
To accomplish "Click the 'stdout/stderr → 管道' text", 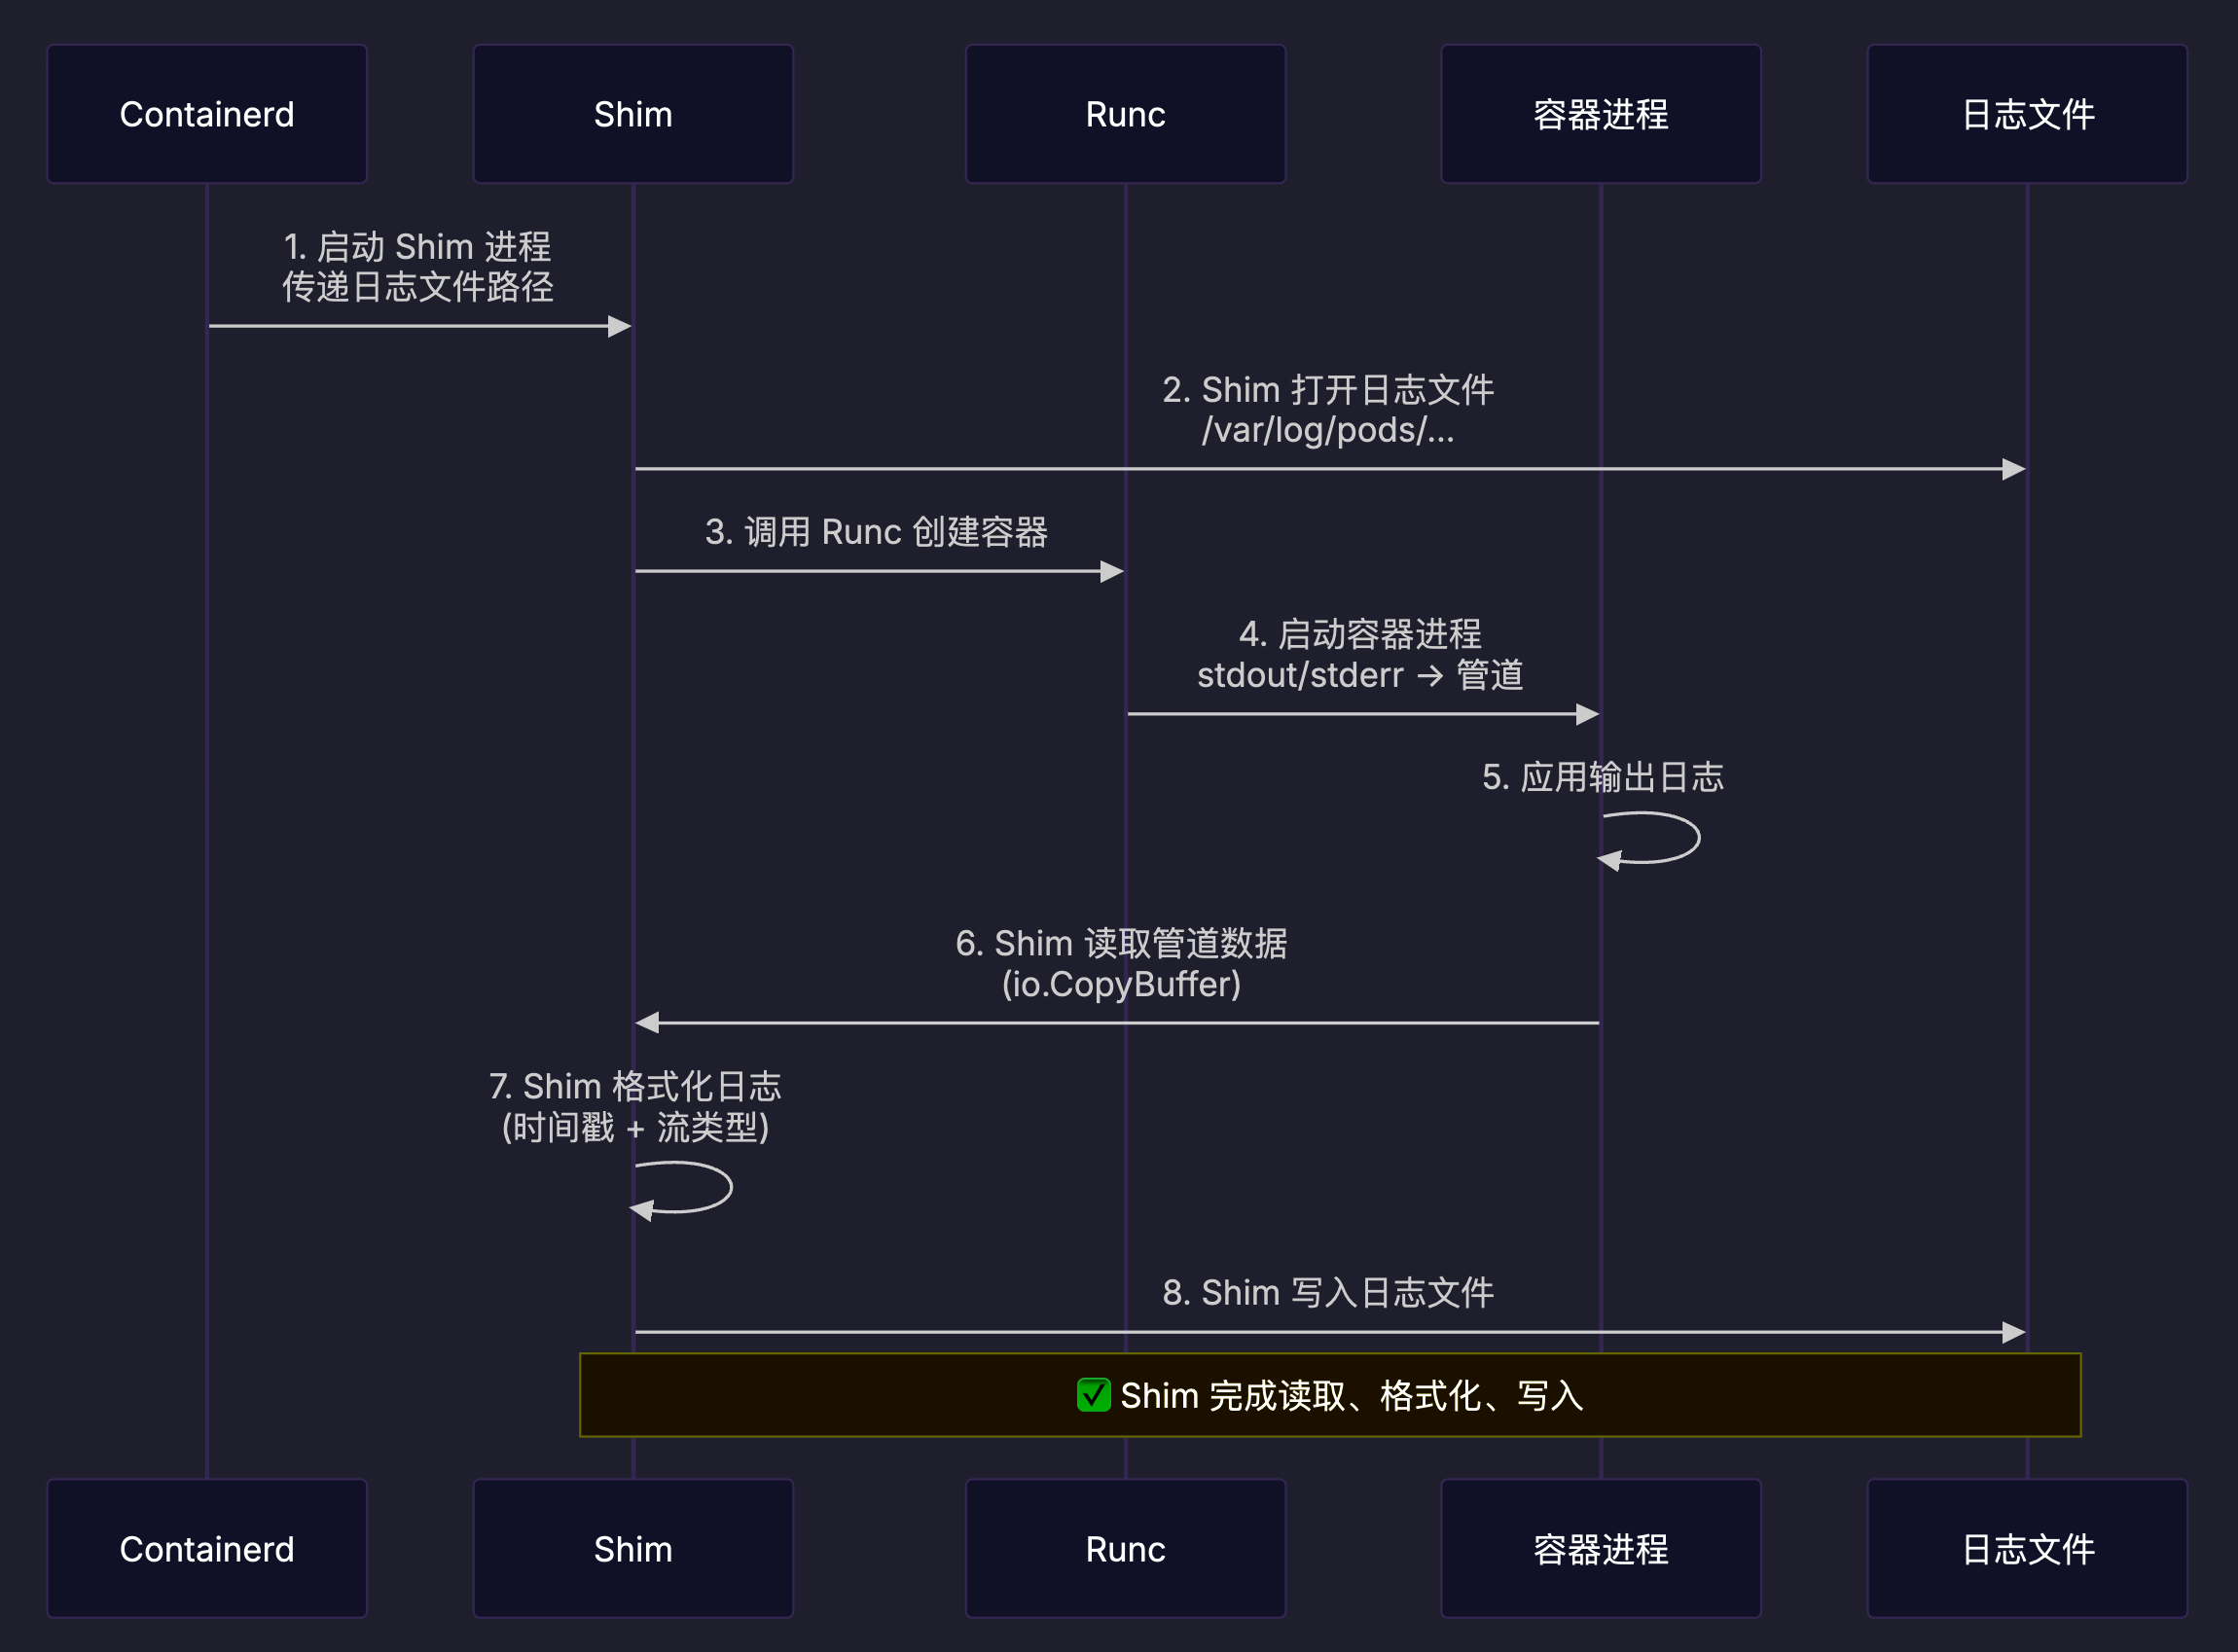I will pyautogui.click(x=1360, y=675).
